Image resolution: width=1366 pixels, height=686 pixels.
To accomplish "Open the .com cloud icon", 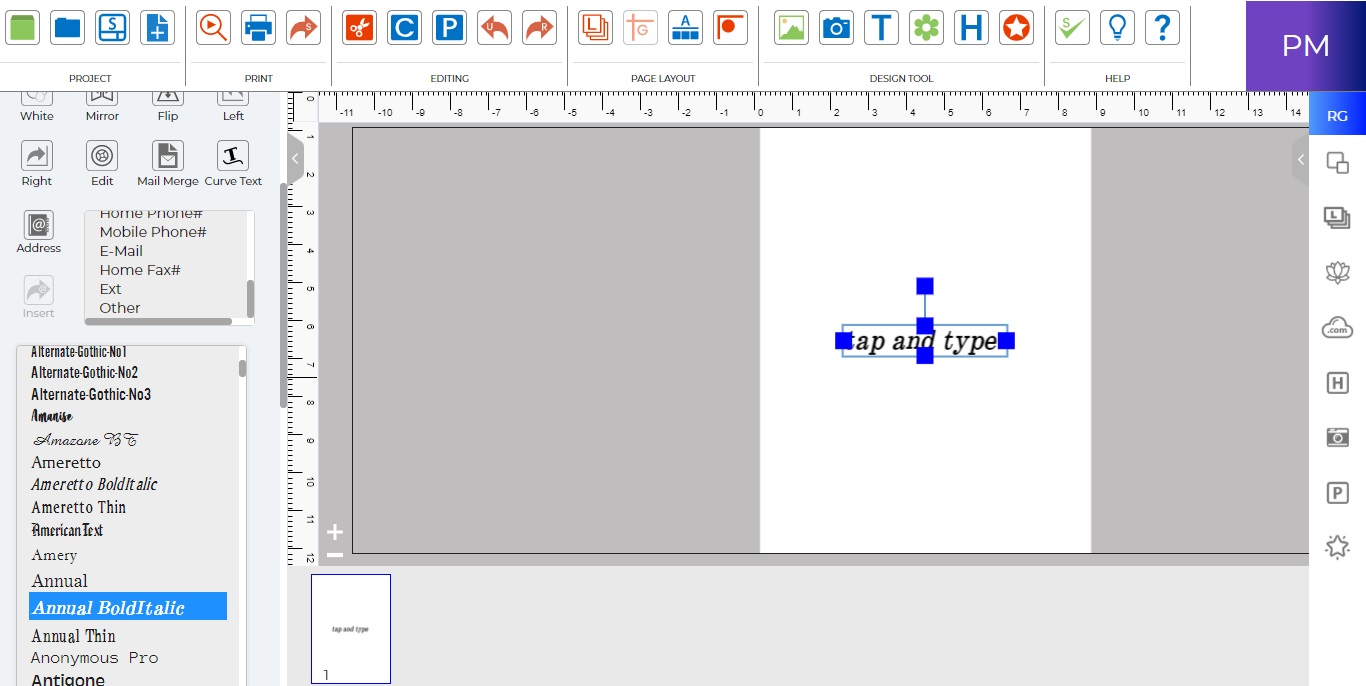I will (1337, 327).
